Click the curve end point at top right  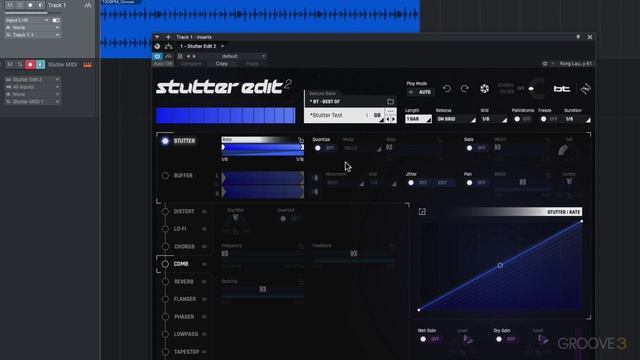pyautogui.click(x=581, y=221)
